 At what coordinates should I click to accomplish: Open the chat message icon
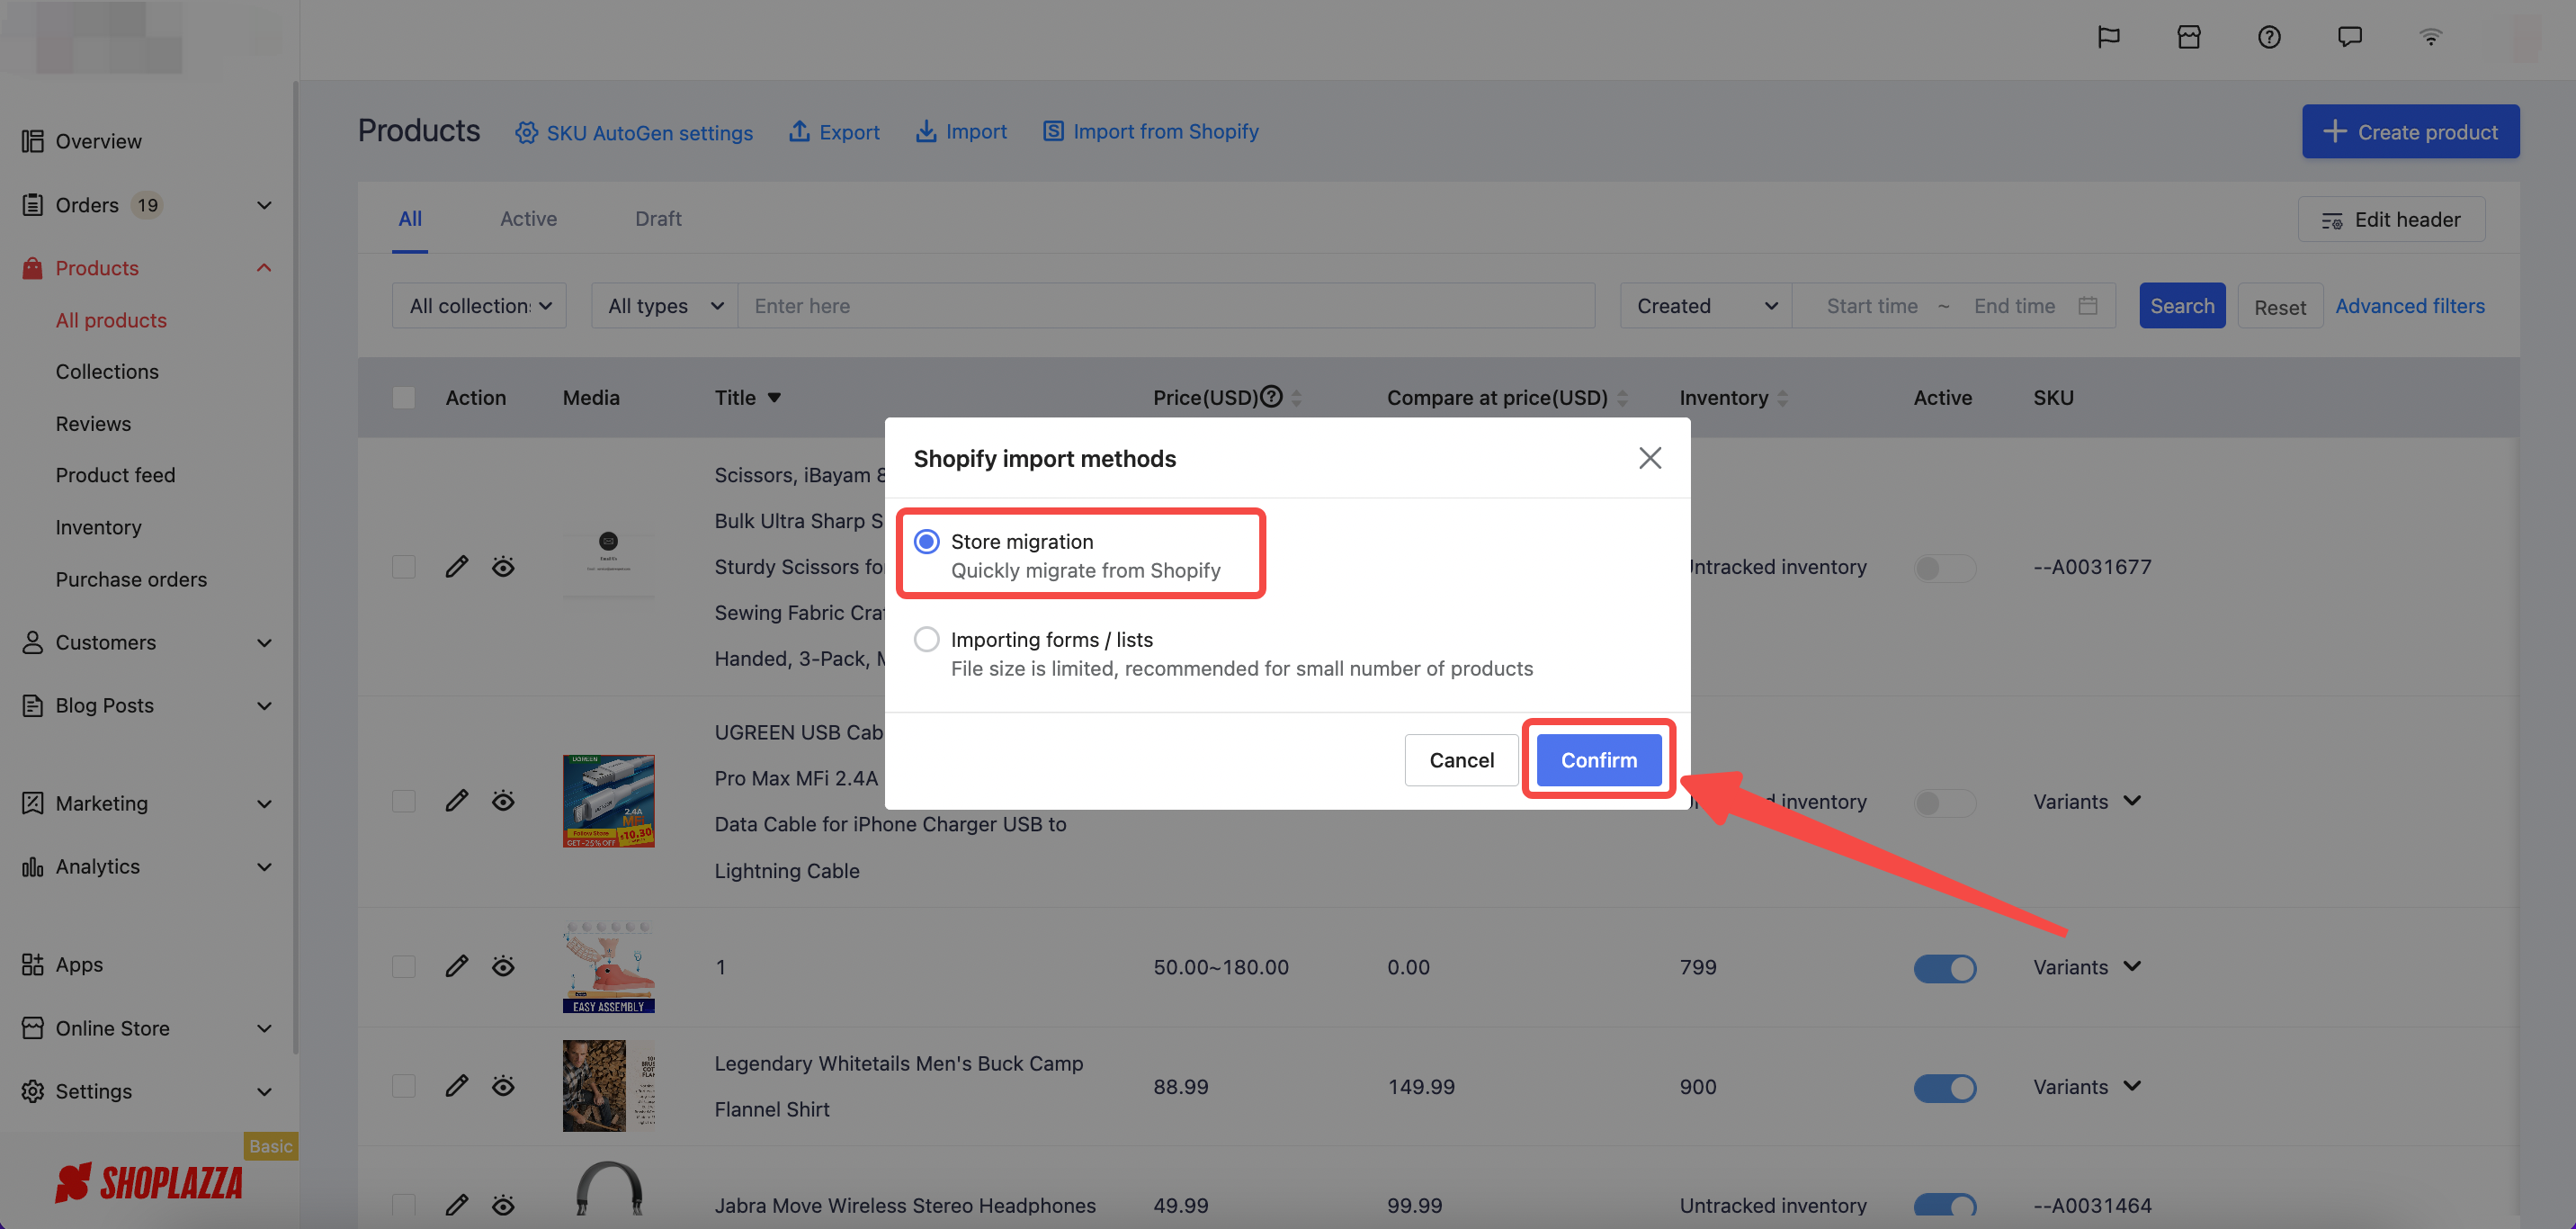tap(2349, 37)
